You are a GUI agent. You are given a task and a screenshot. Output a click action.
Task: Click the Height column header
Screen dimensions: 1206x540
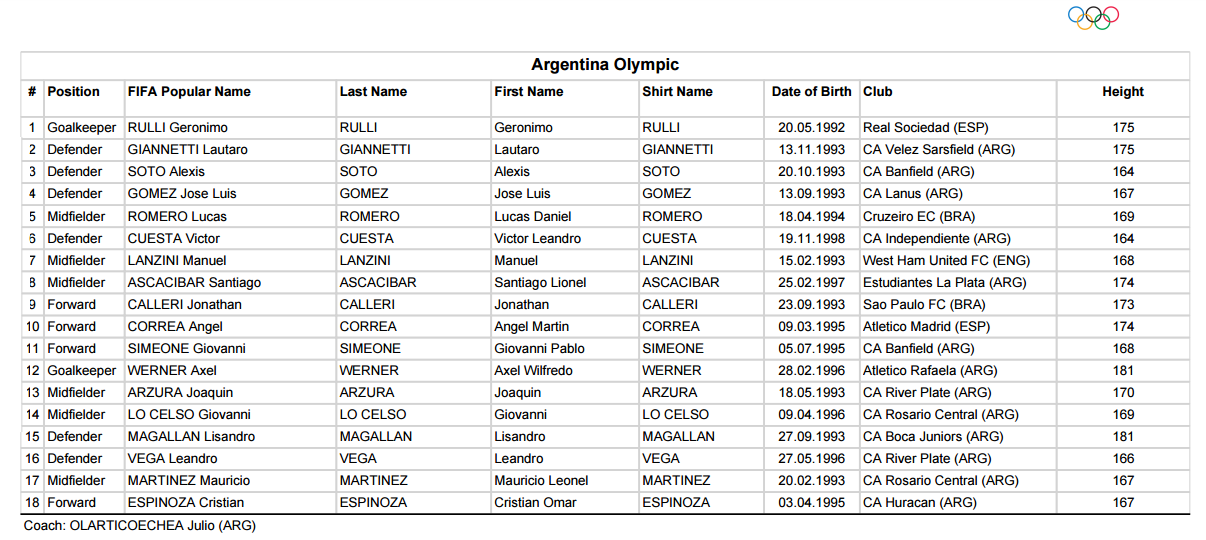(x=1123, y=91)
